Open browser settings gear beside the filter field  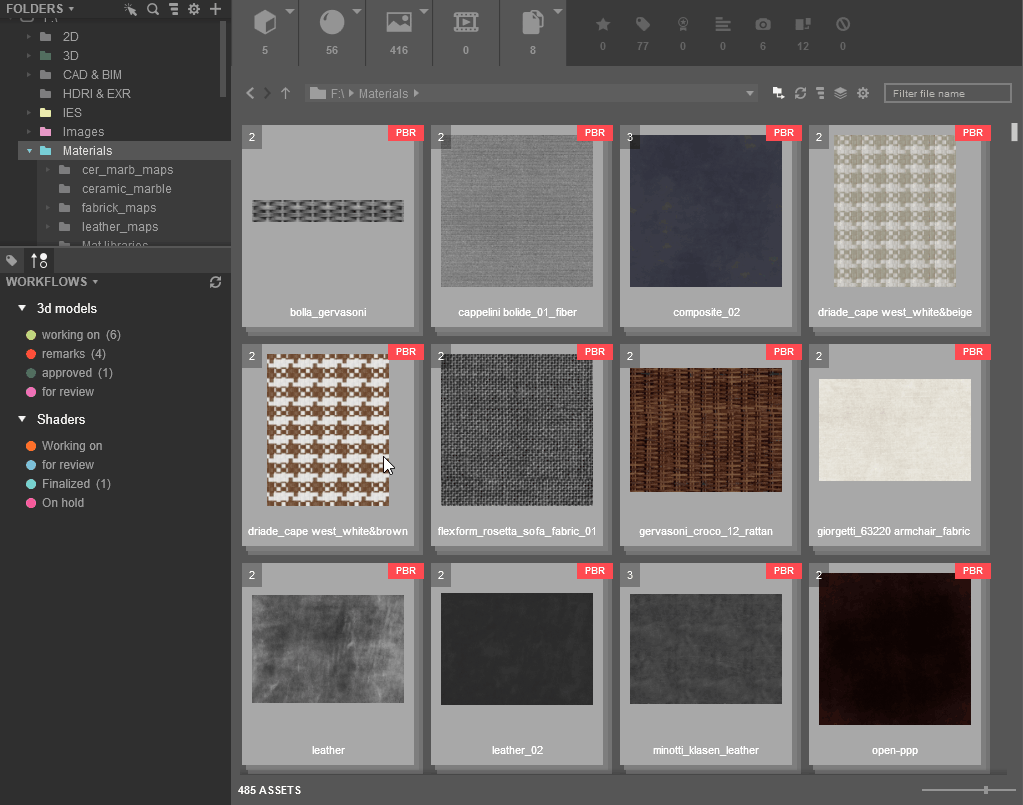coord(863,93)
